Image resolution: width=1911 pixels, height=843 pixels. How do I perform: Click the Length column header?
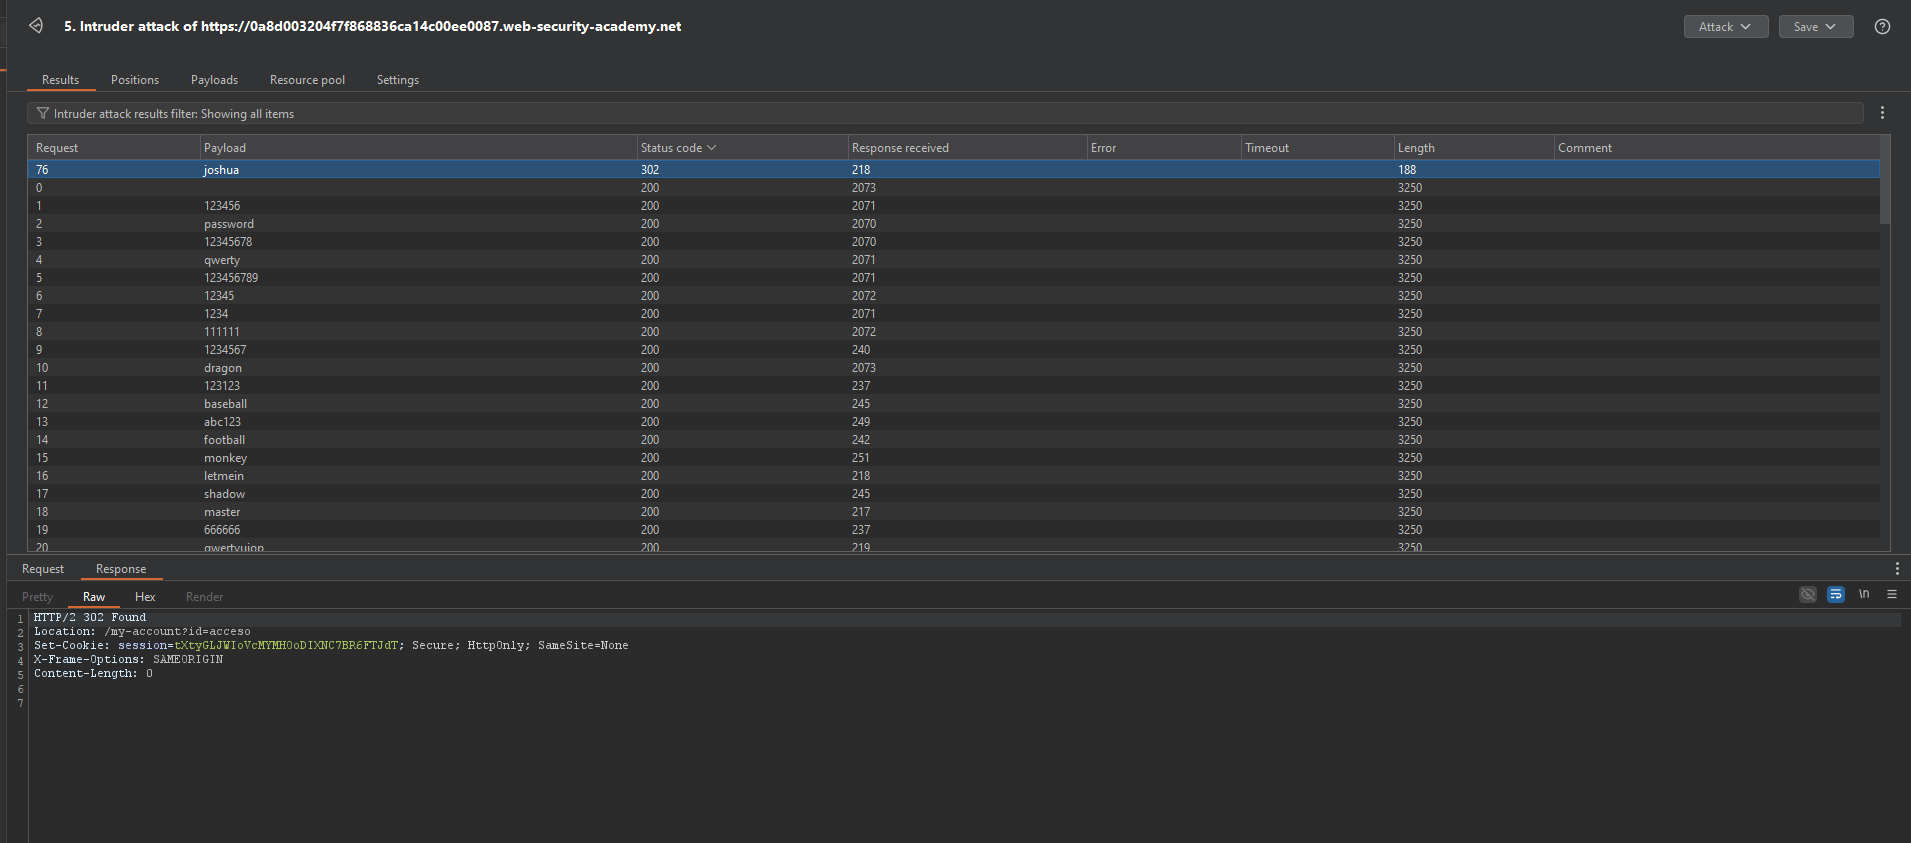click(x=1416, y=148)
